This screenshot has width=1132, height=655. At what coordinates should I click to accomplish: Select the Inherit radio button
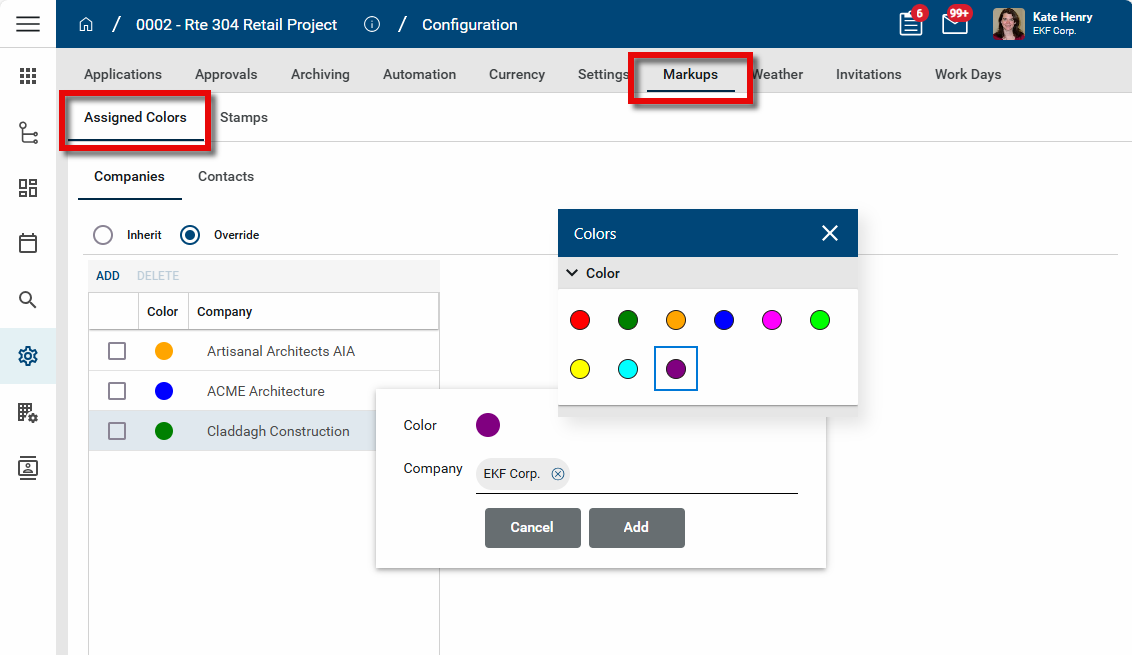tap(103, 235)
